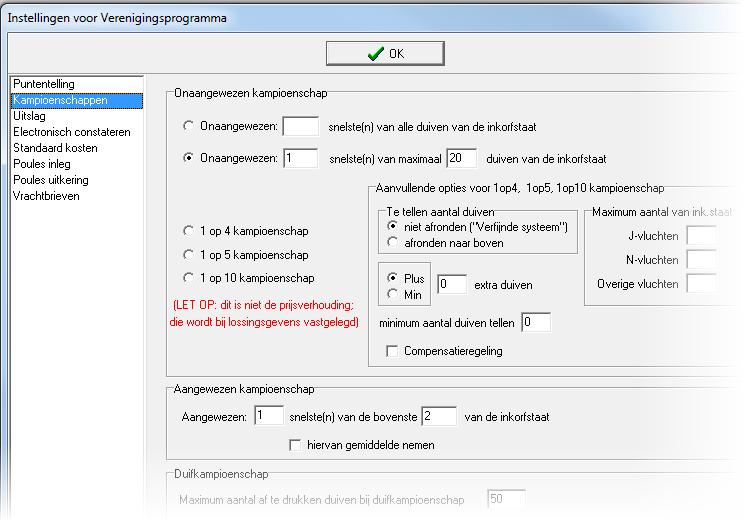
Task: Select Plus extra duiven radio
Action: coord(392,278)
